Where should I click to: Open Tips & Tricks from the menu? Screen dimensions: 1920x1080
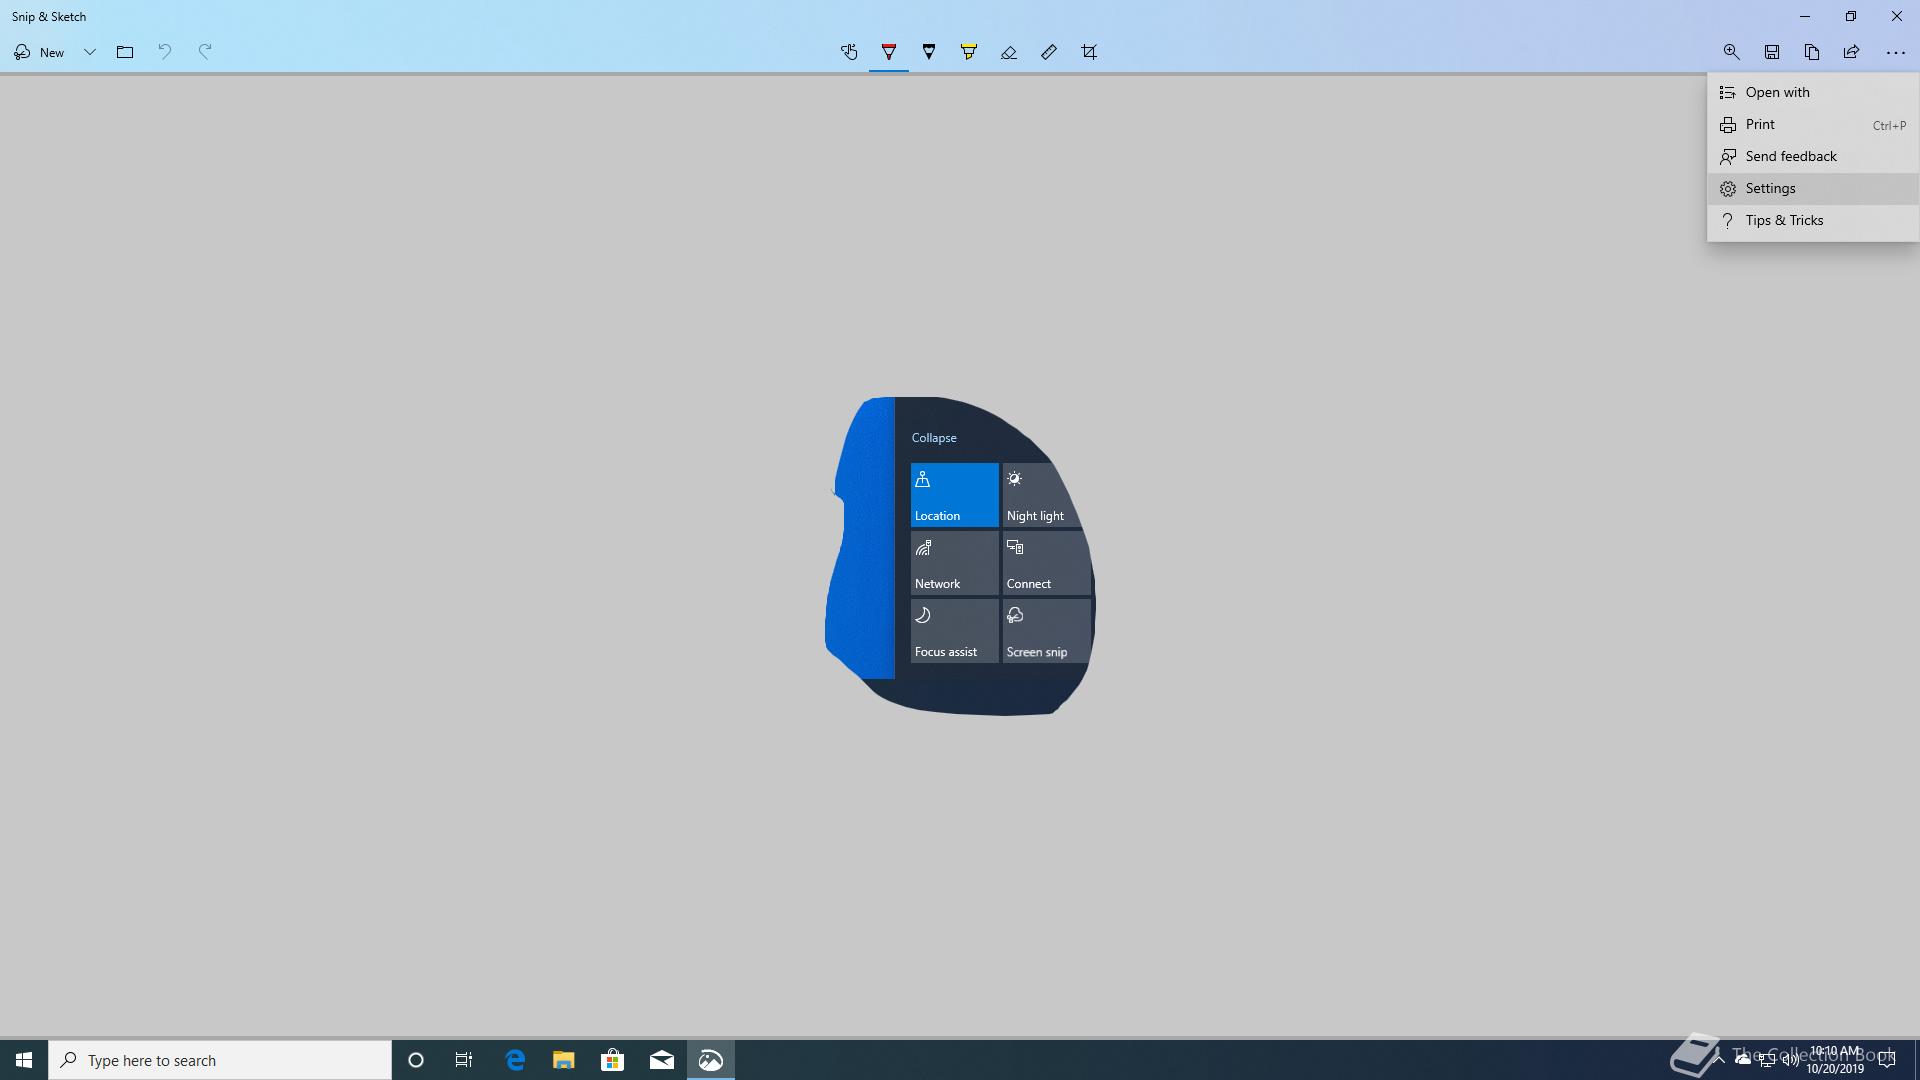coord(1813,221)
